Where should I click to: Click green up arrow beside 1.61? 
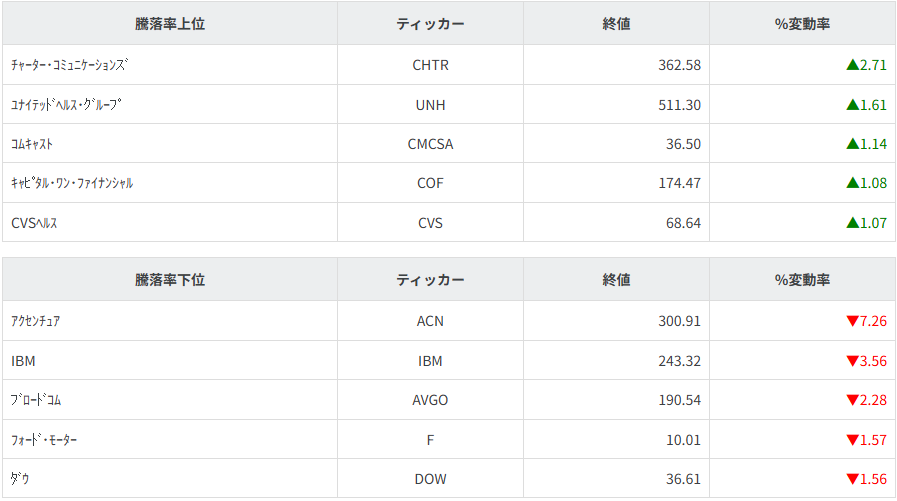coord(852,105)
